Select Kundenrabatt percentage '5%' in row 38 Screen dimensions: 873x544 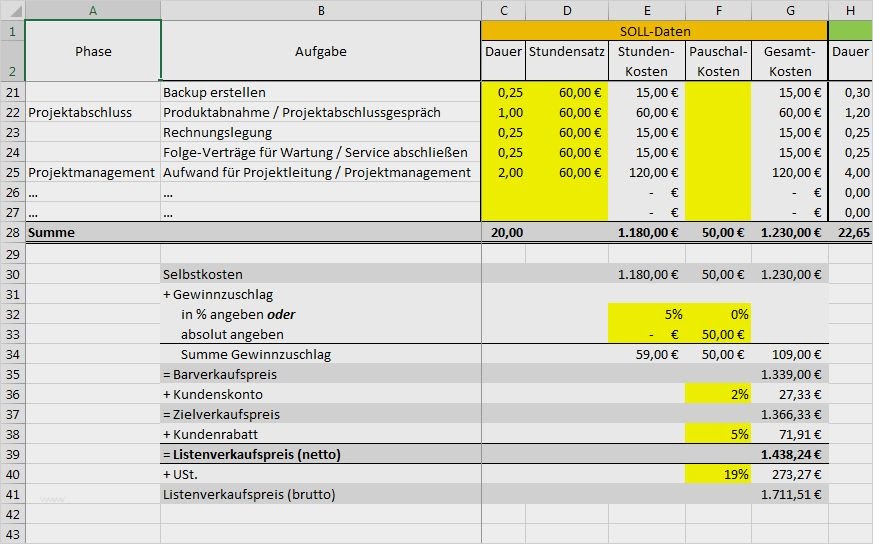[718, 434]
